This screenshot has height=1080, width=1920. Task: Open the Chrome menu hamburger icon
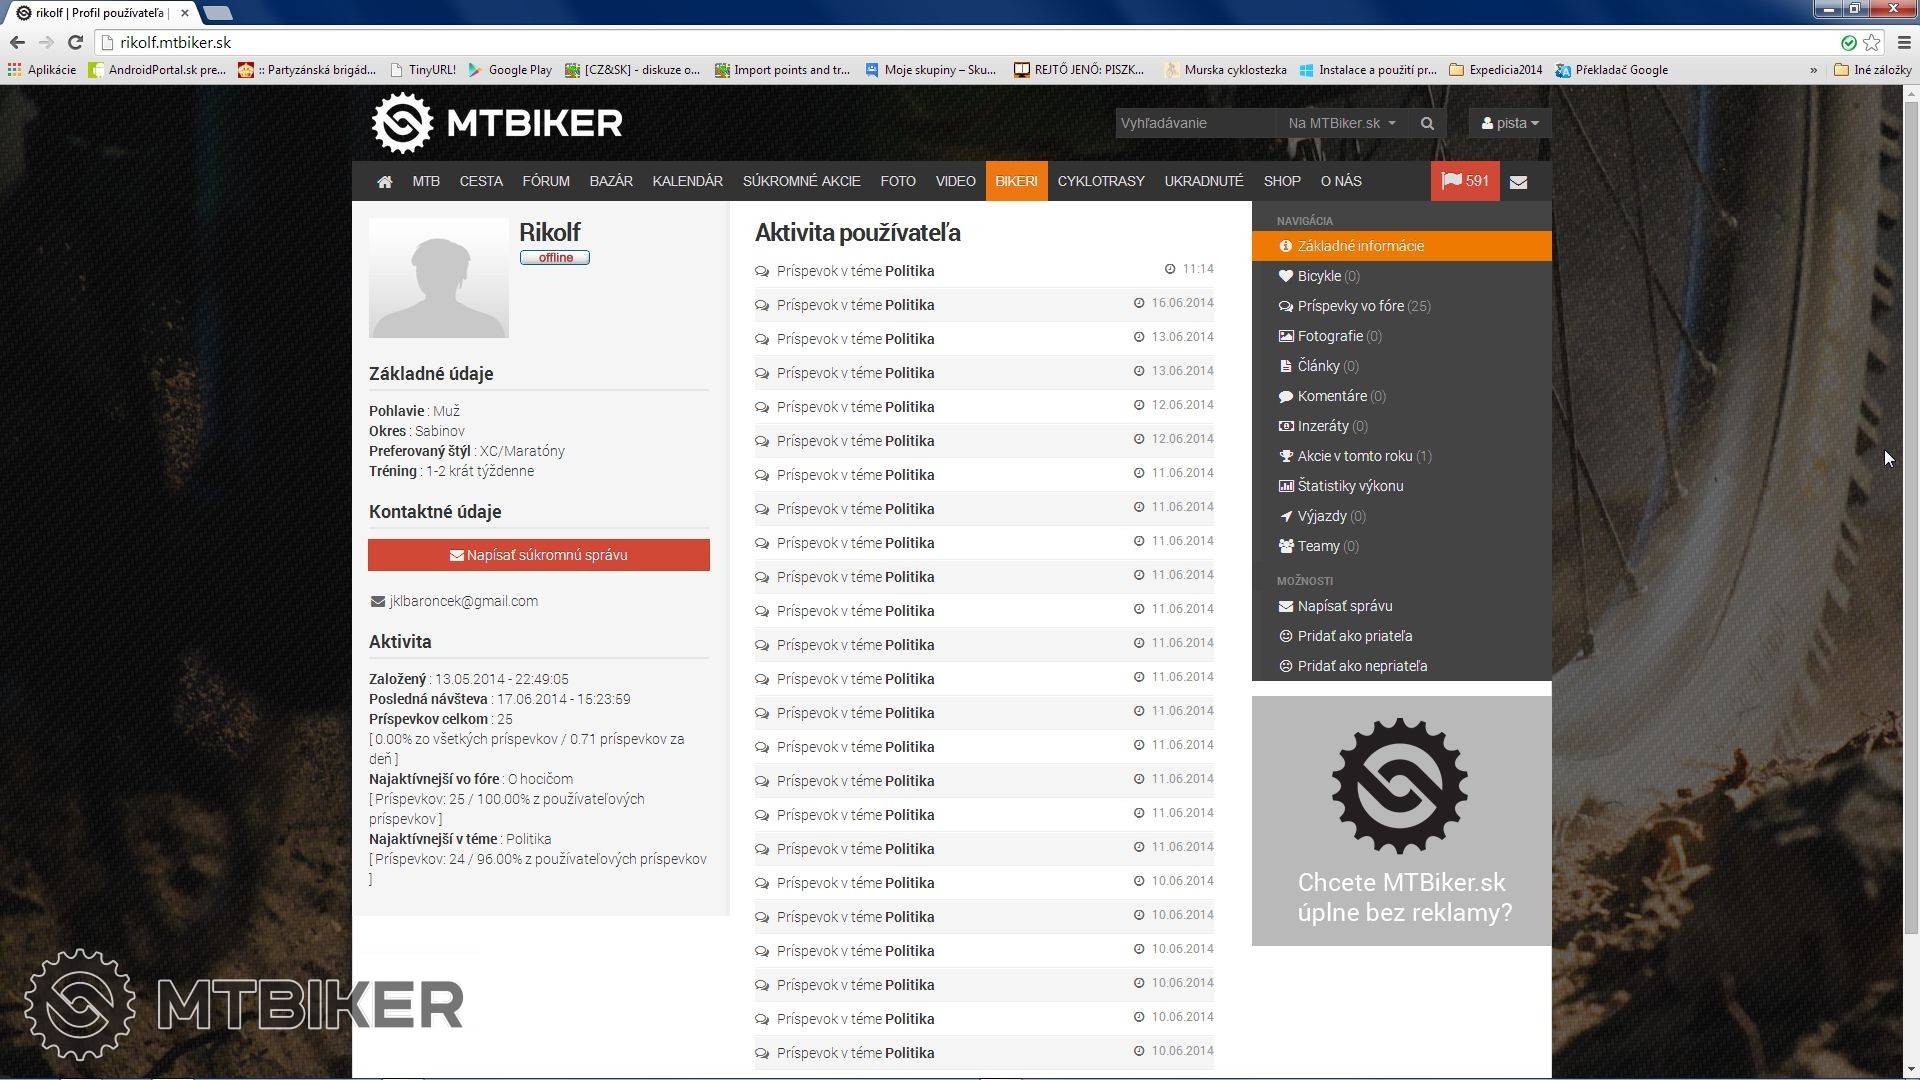[x=1904, y=42]
